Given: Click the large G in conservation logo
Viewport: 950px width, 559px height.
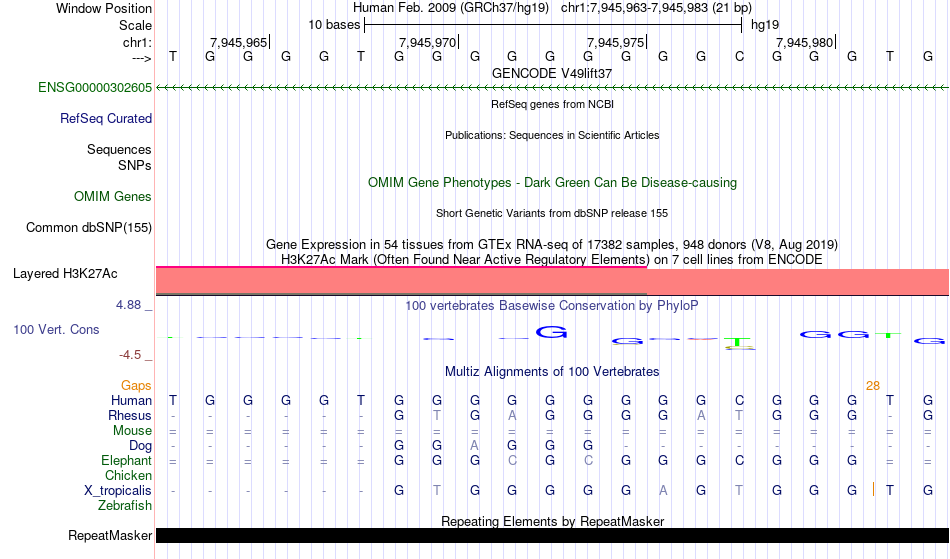Looking at the screenshot, I should [x=551, y=332].
